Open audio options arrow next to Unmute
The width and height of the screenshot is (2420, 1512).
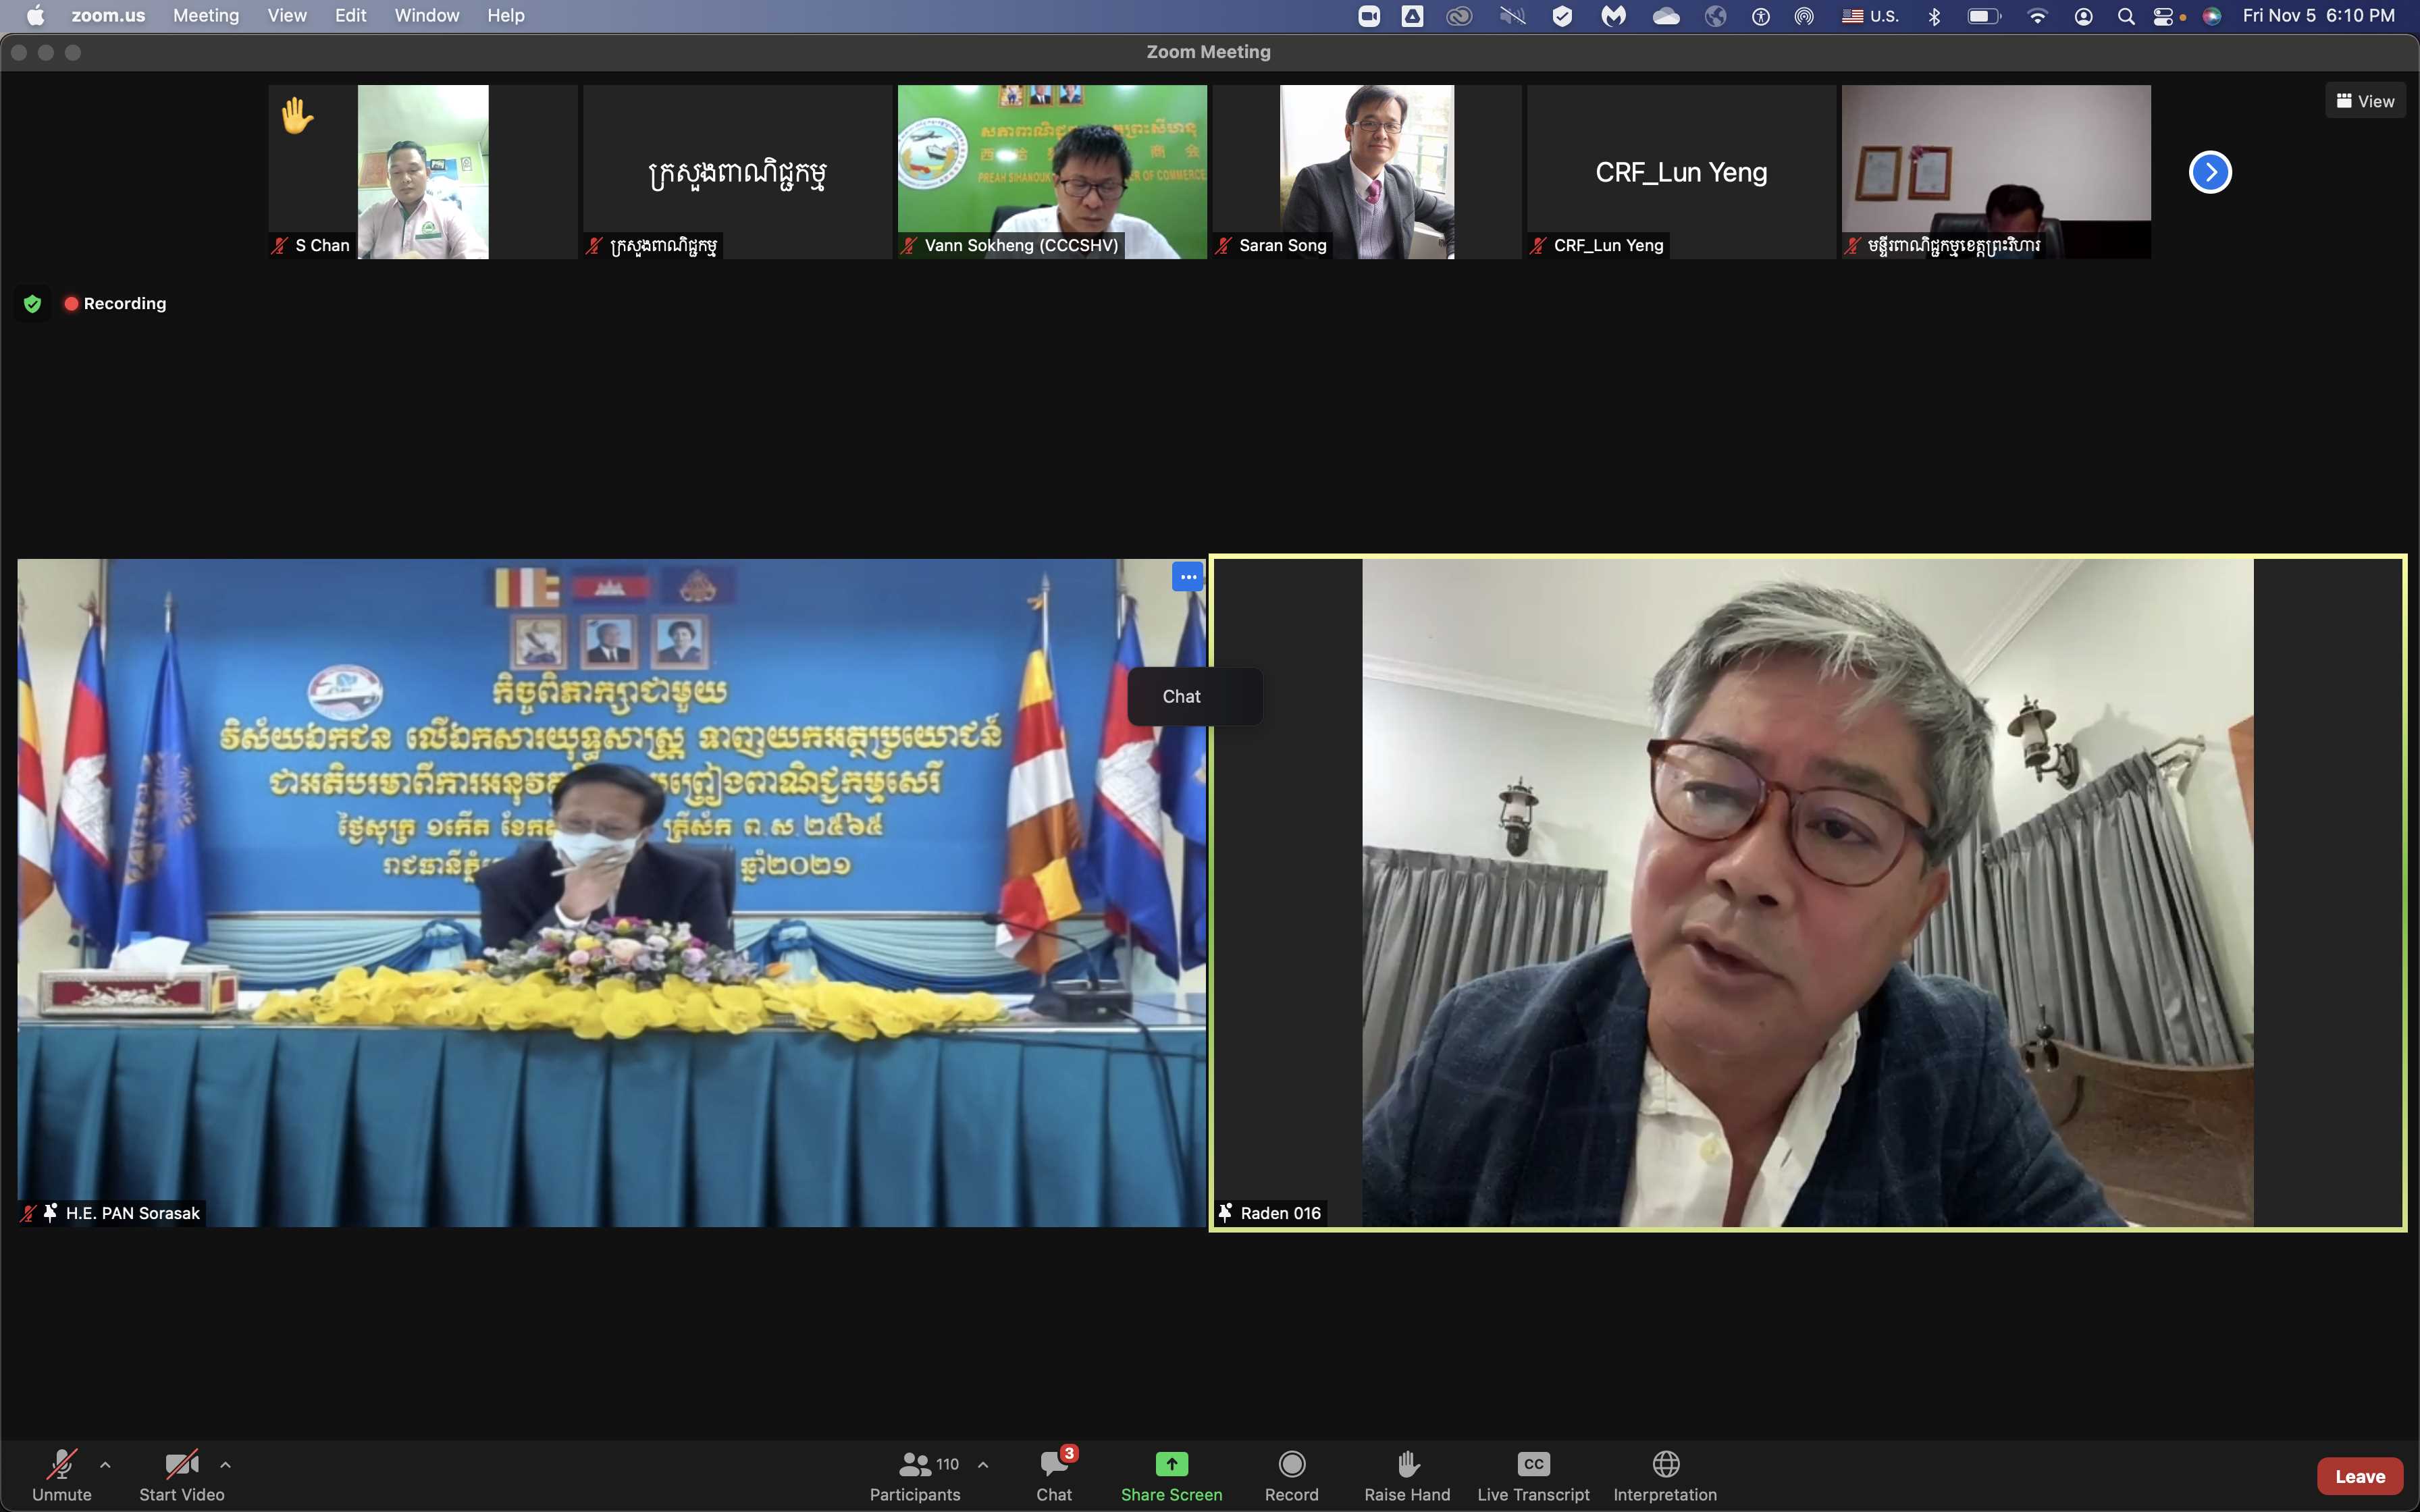pyautogui.click(x=105, y=1465)
